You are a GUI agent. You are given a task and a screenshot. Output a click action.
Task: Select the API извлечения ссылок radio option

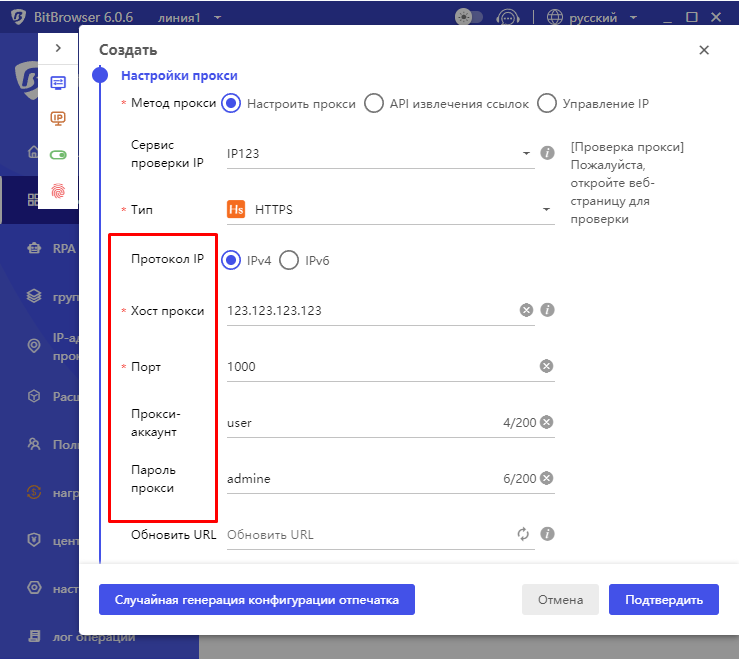(373, 103)
